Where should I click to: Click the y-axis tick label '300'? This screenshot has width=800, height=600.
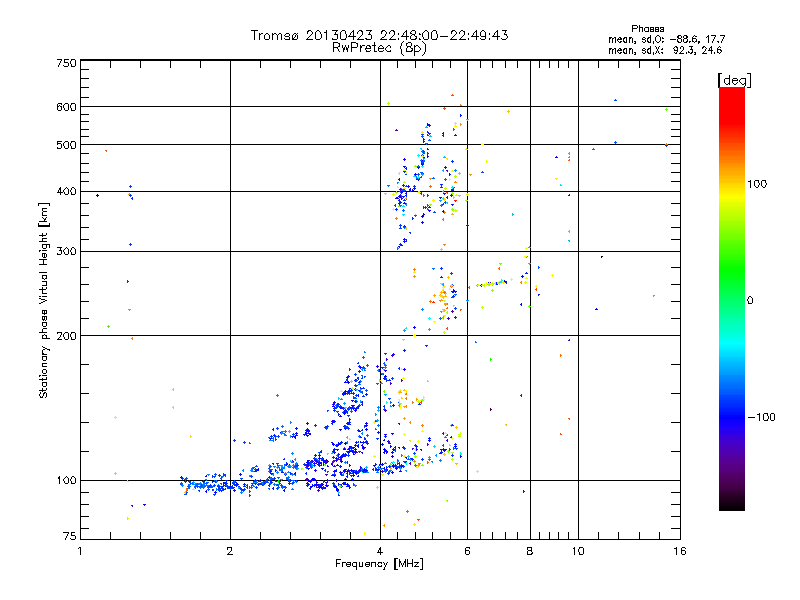coord(66,251)
